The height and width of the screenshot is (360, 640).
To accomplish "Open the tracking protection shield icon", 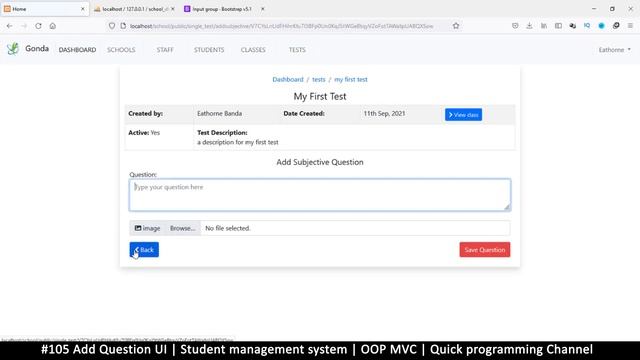I will 111,26.
